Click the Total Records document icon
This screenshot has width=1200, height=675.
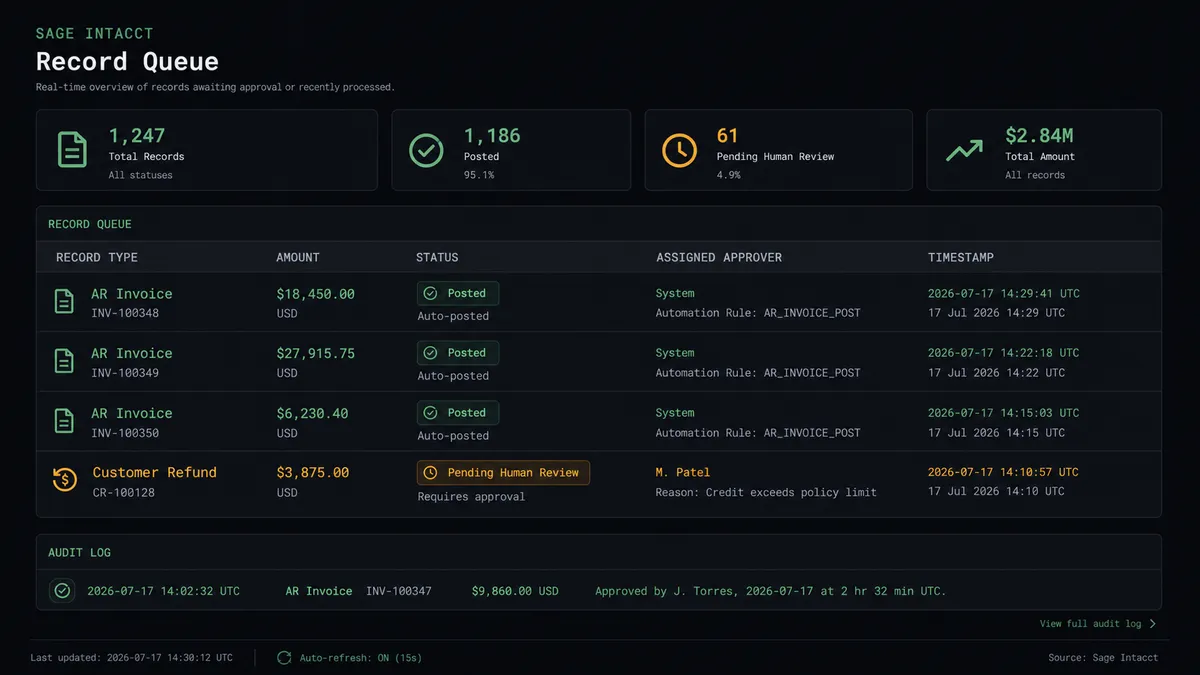72,150
